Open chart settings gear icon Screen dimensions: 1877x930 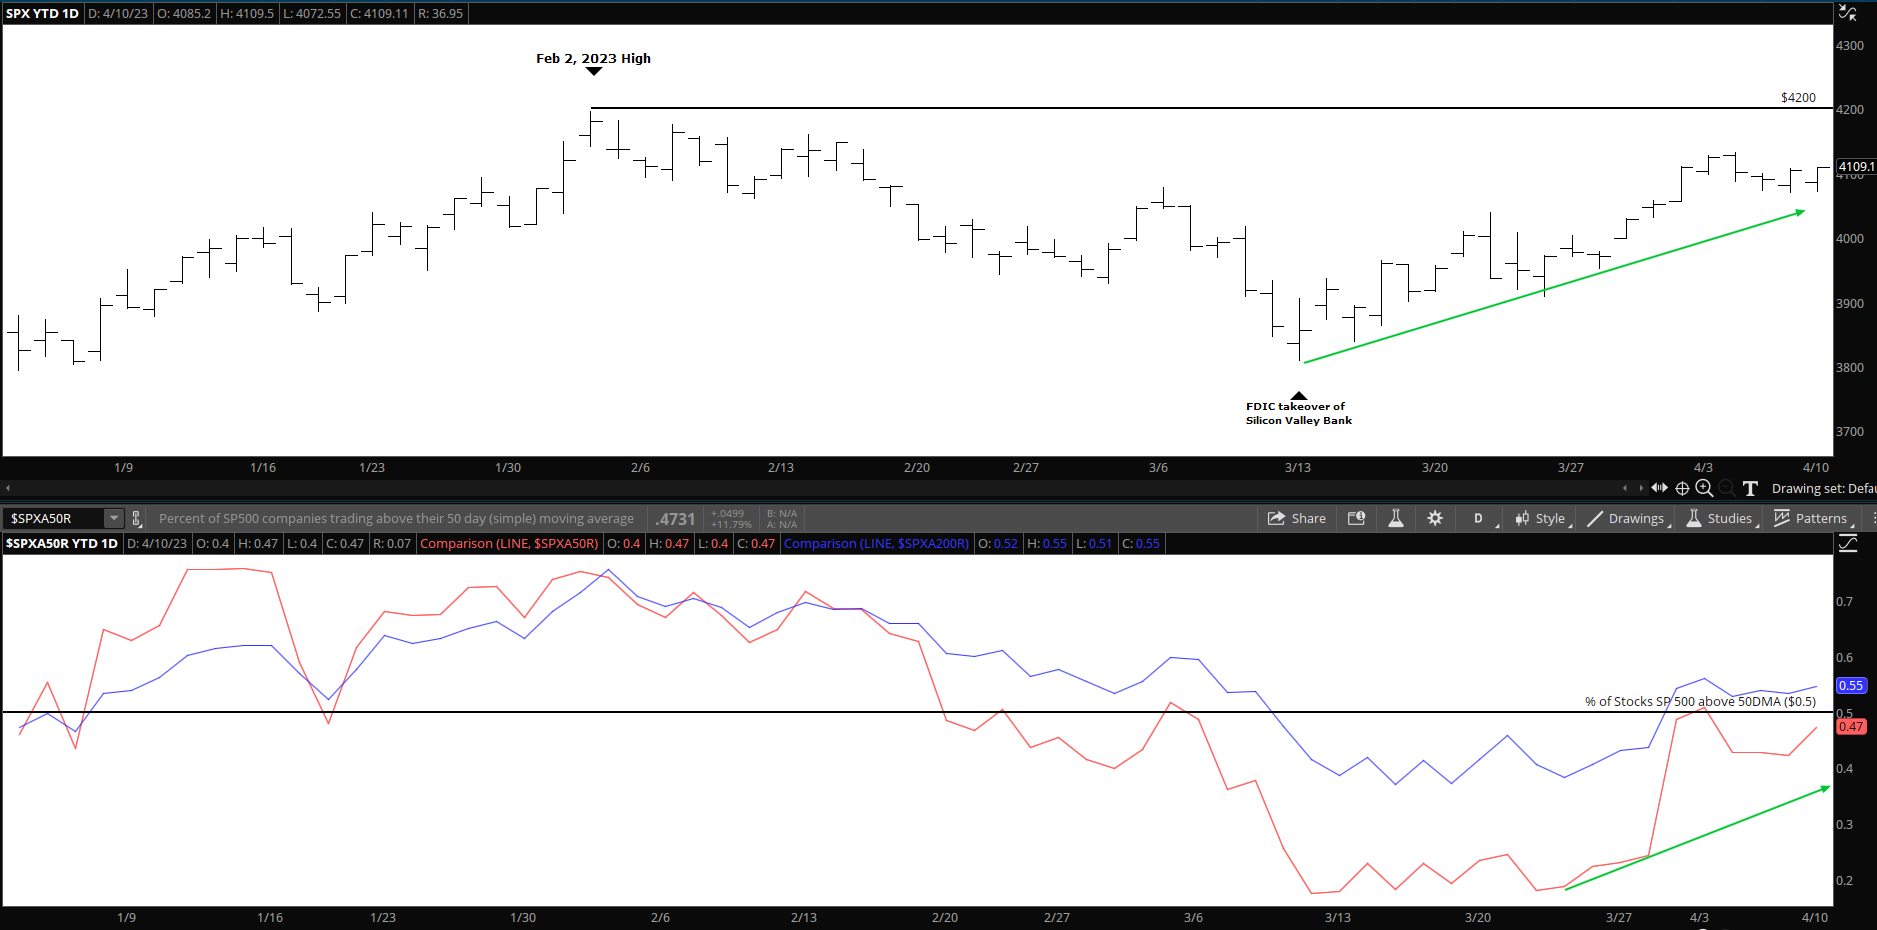[x=1435, y=518]
